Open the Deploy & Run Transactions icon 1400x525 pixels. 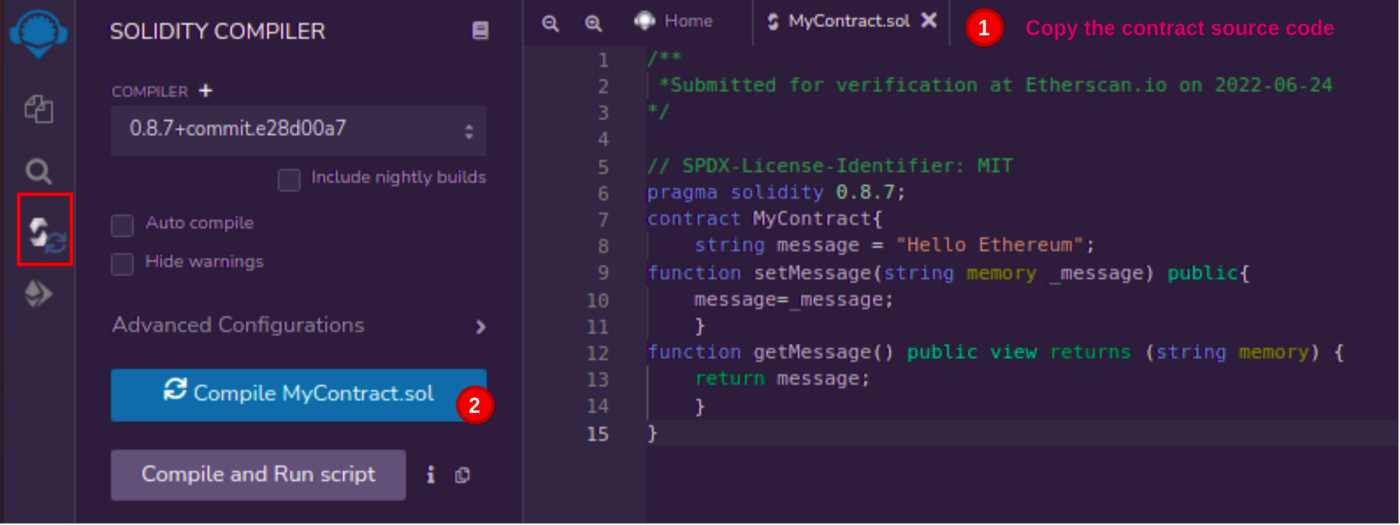point(38,294)
